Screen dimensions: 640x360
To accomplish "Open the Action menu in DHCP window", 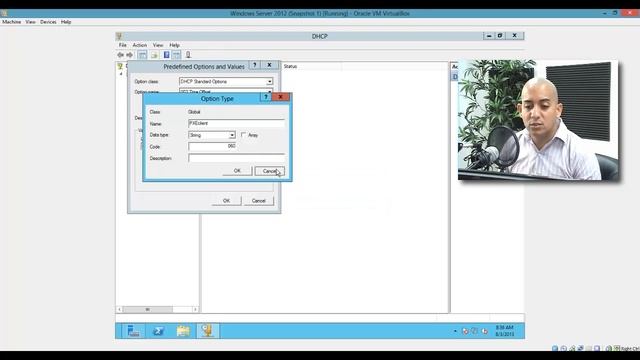I will (140, 45).
